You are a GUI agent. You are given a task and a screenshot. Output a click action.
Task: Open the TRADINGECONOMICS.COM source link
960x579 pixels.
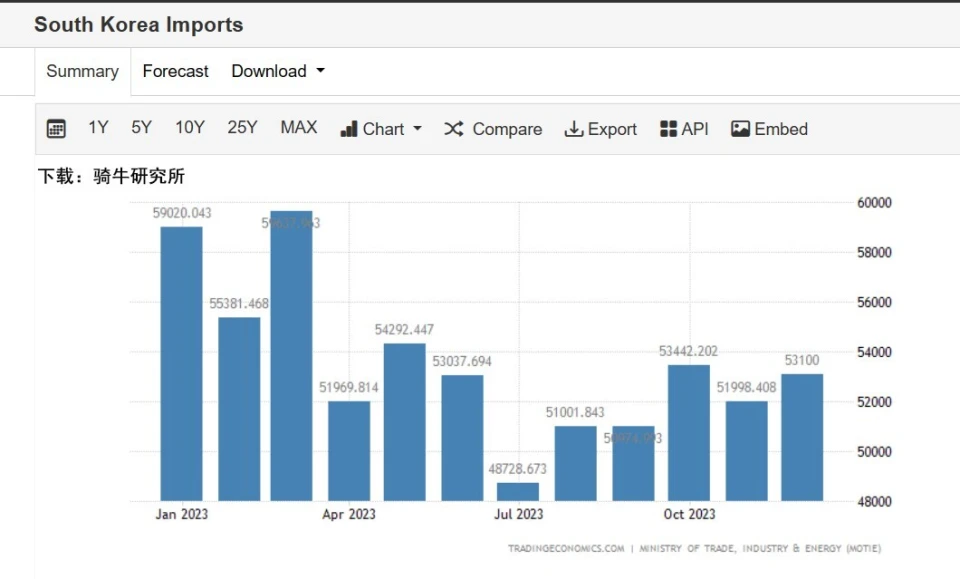566,548
